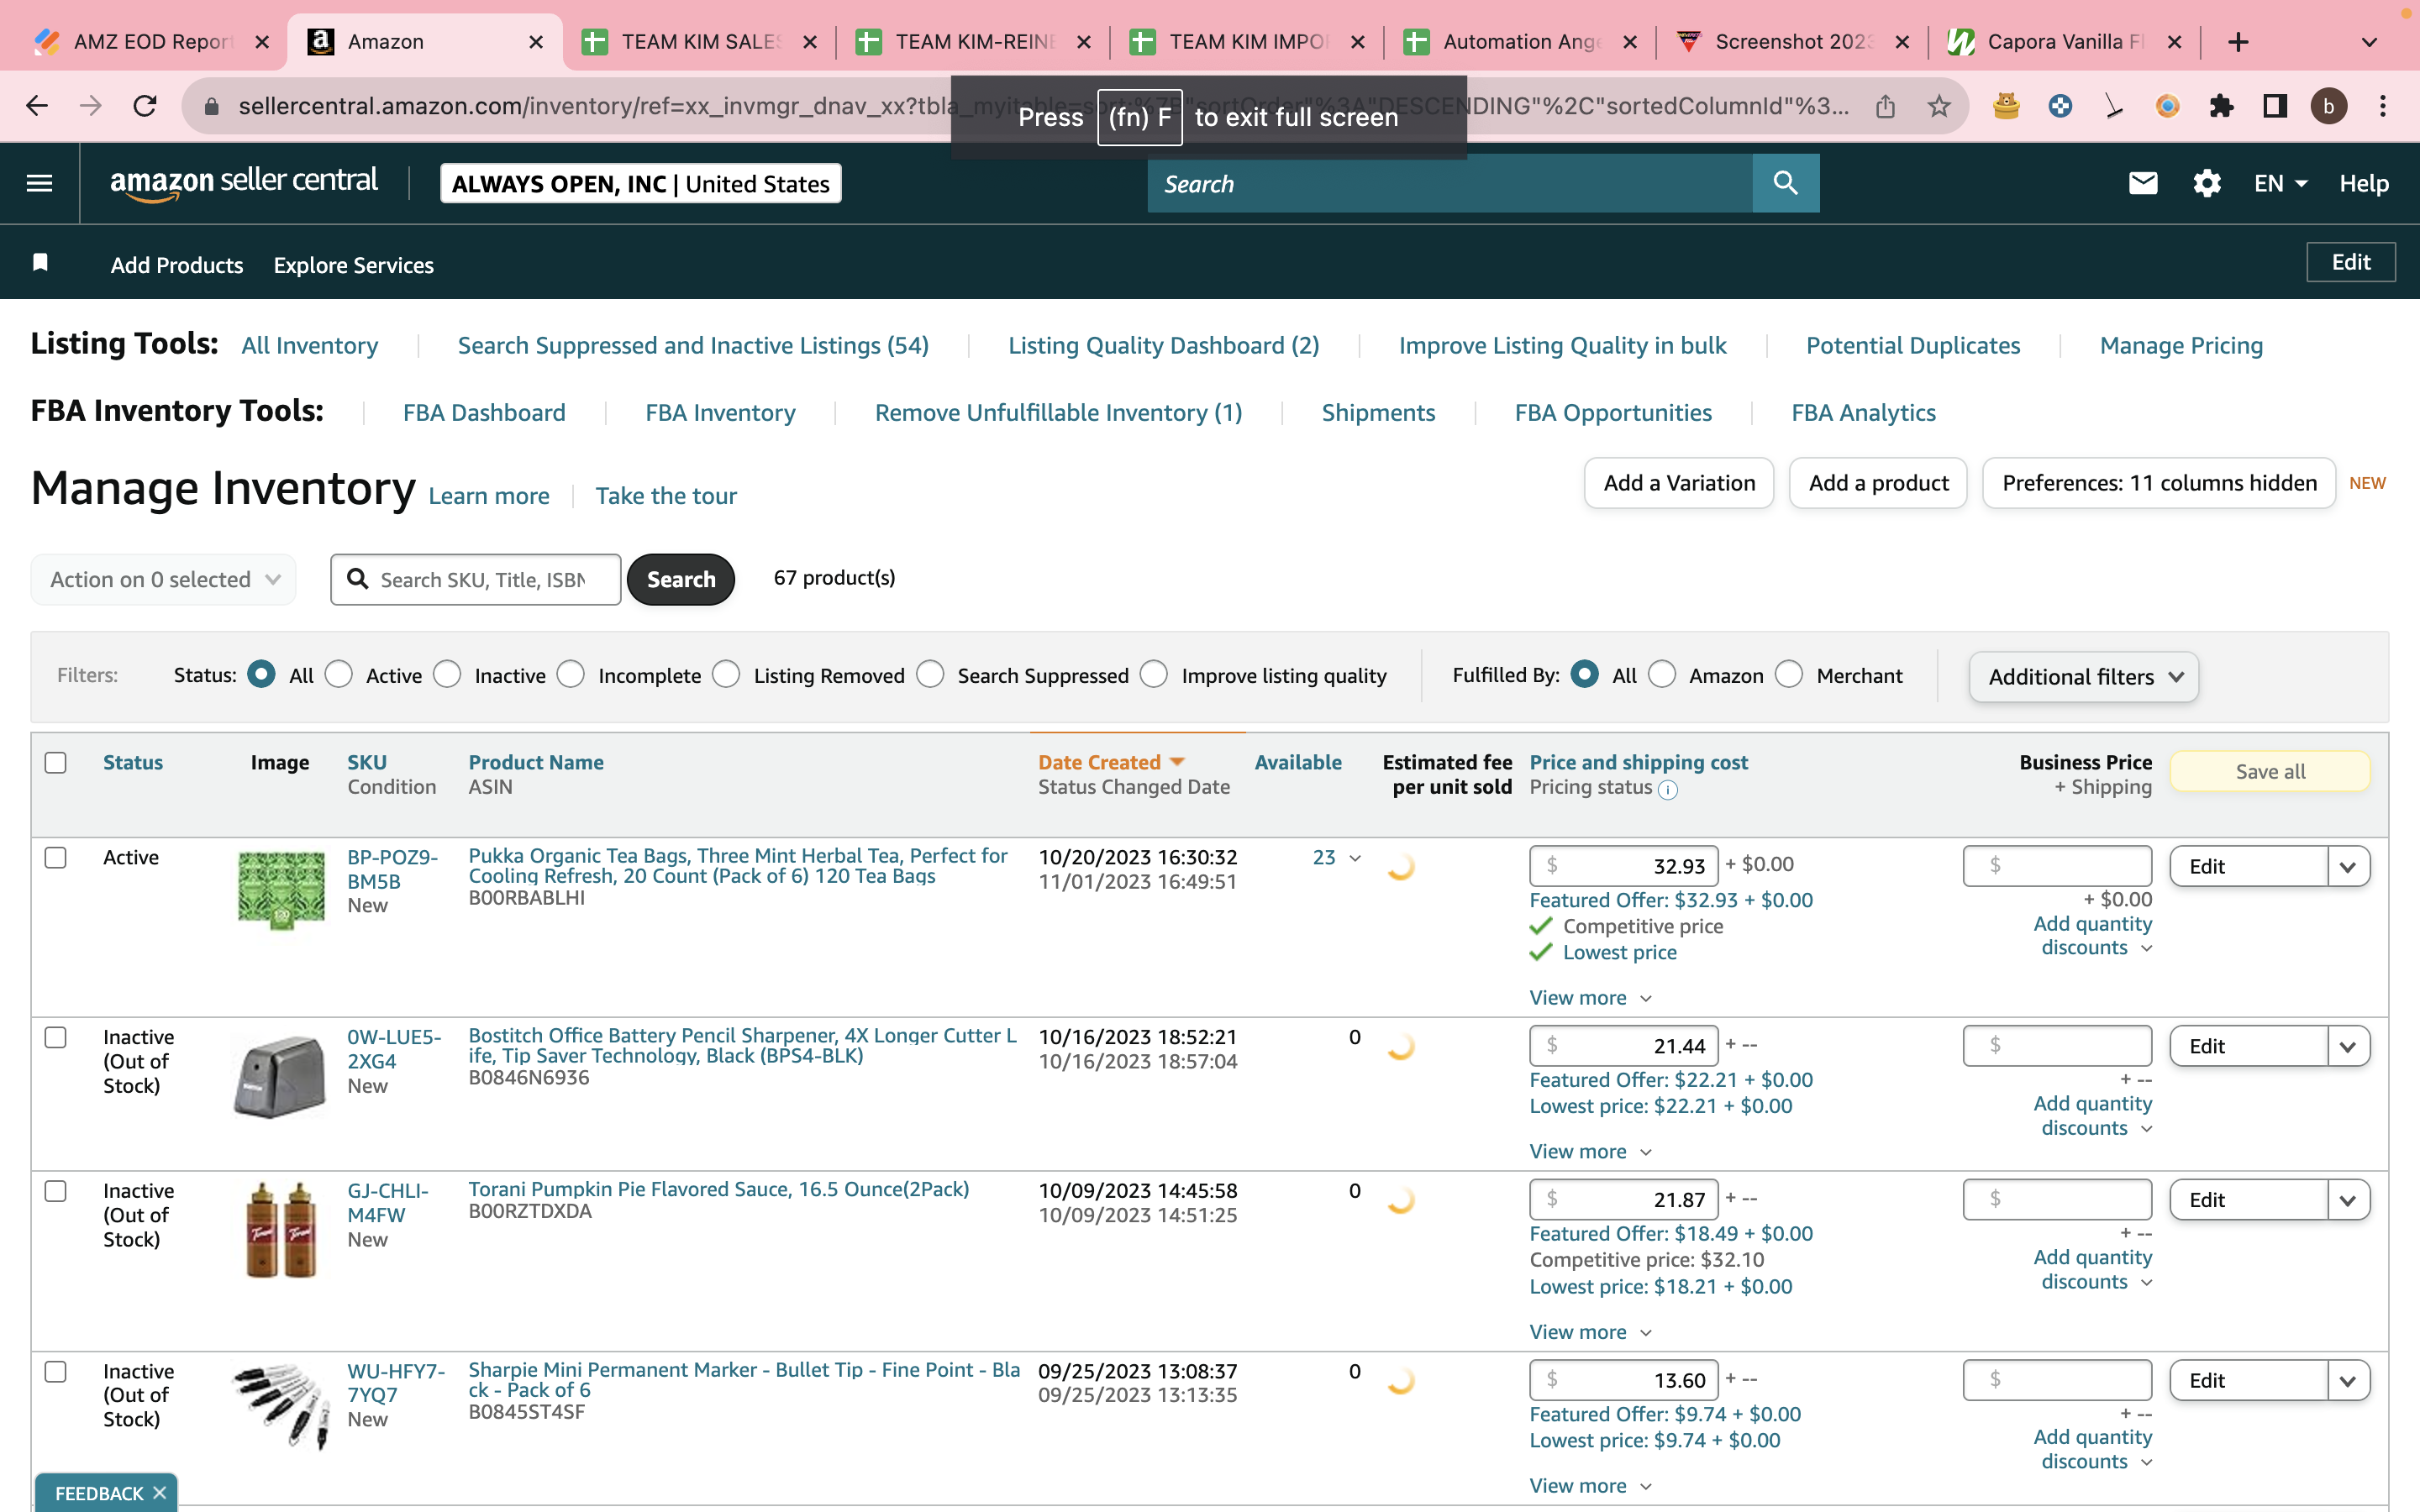This screenshot has width=2420, height=1512.
Task: Expand available quantity 23 chevron
Action: click(x=1355, y=858)
